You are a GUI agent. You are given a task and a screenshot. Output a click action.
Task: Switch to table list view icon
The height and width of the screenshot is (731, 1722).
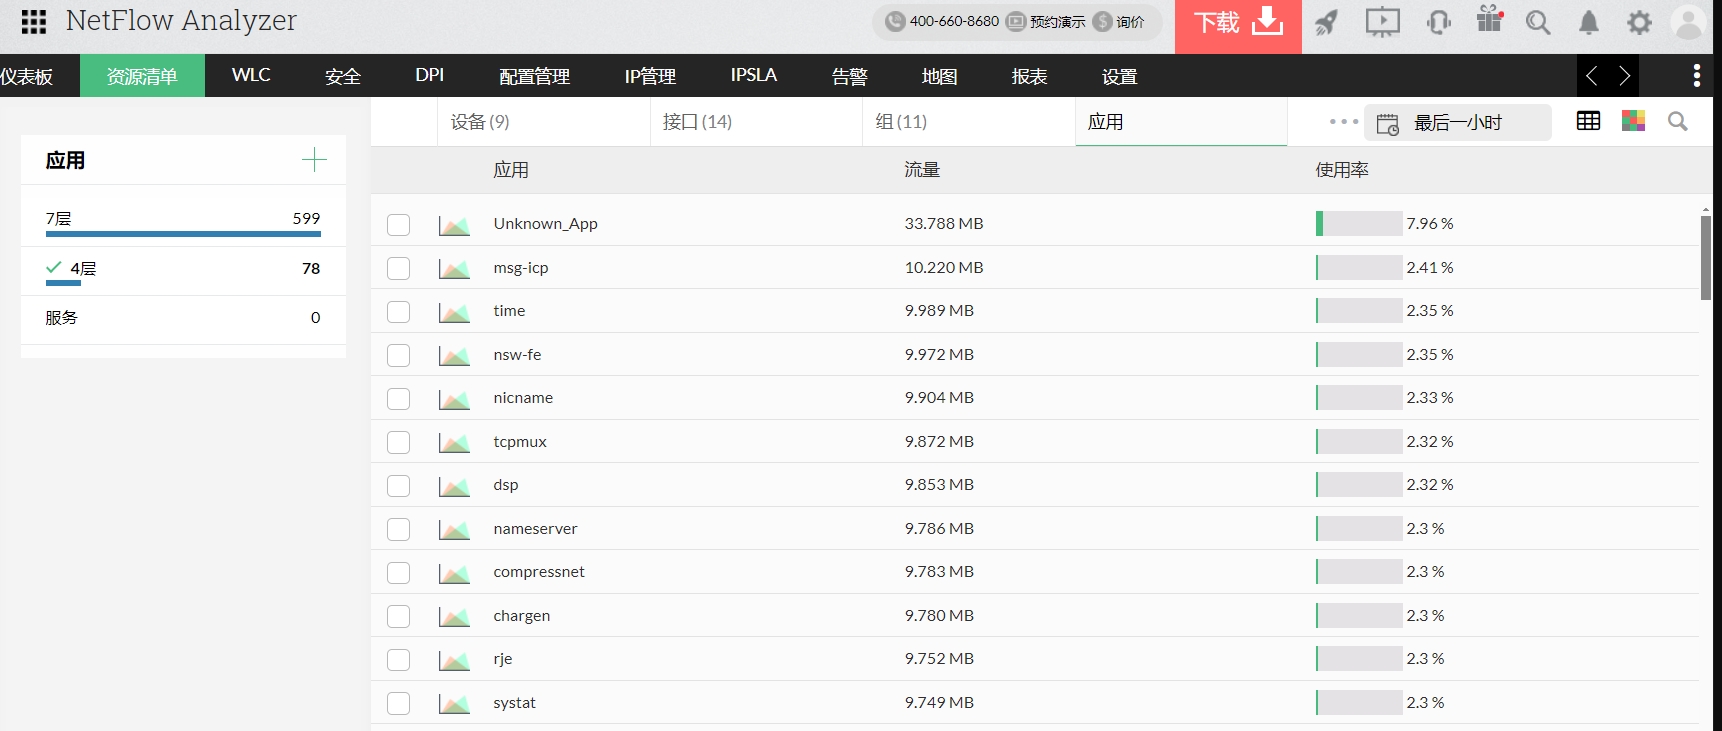[x=1588, y=121]
